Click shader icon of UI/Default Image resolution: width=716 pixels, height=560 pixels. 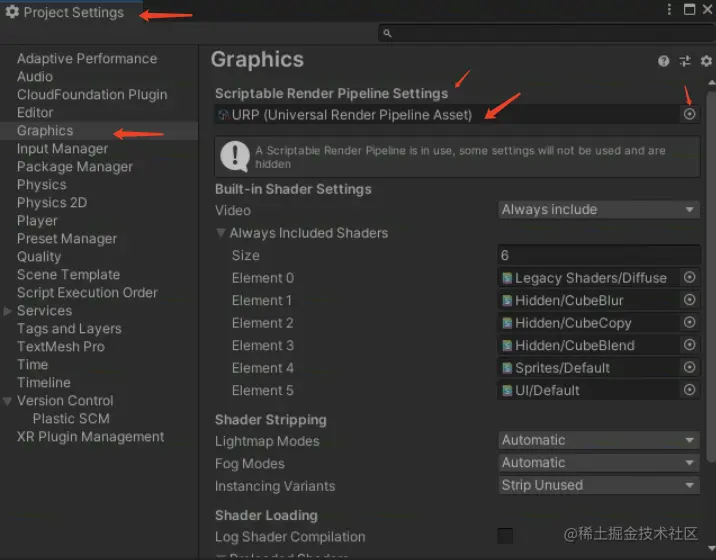[x=507, y=391]
